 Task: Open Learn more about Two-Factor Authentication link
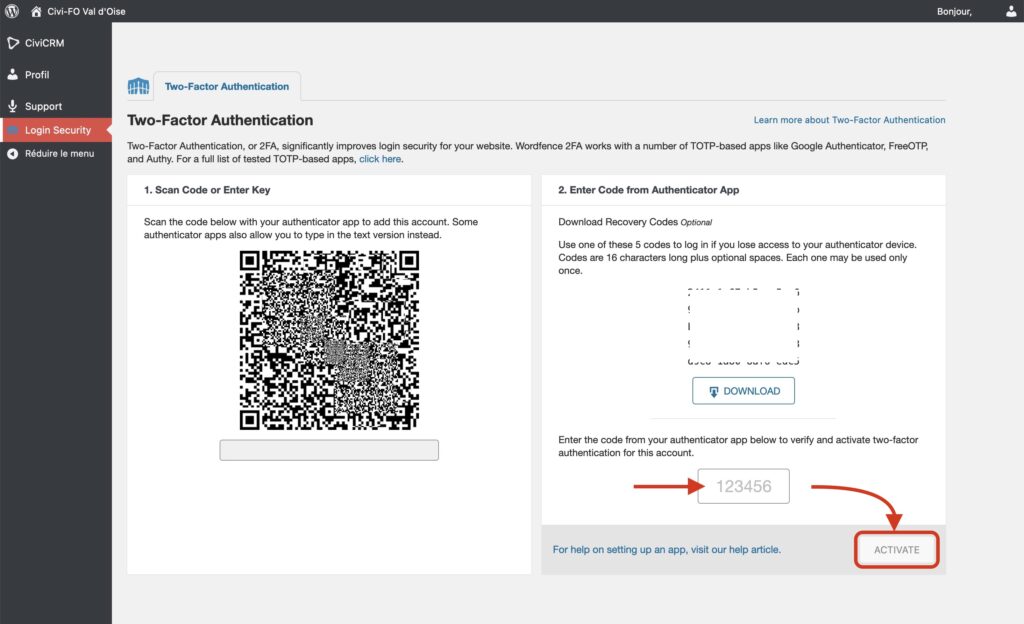pyautogui.click(x=849, y=120)
